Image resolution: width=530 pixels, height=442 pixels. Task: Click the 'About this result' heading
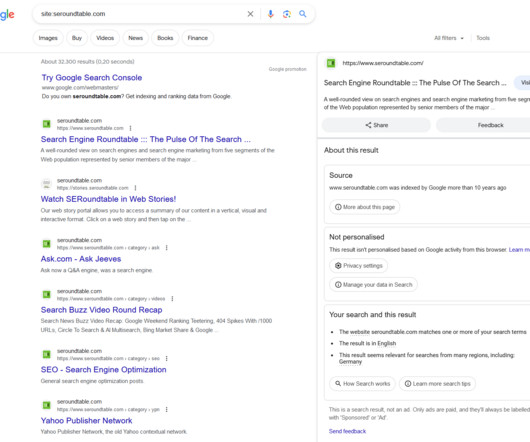pos(351,150)
